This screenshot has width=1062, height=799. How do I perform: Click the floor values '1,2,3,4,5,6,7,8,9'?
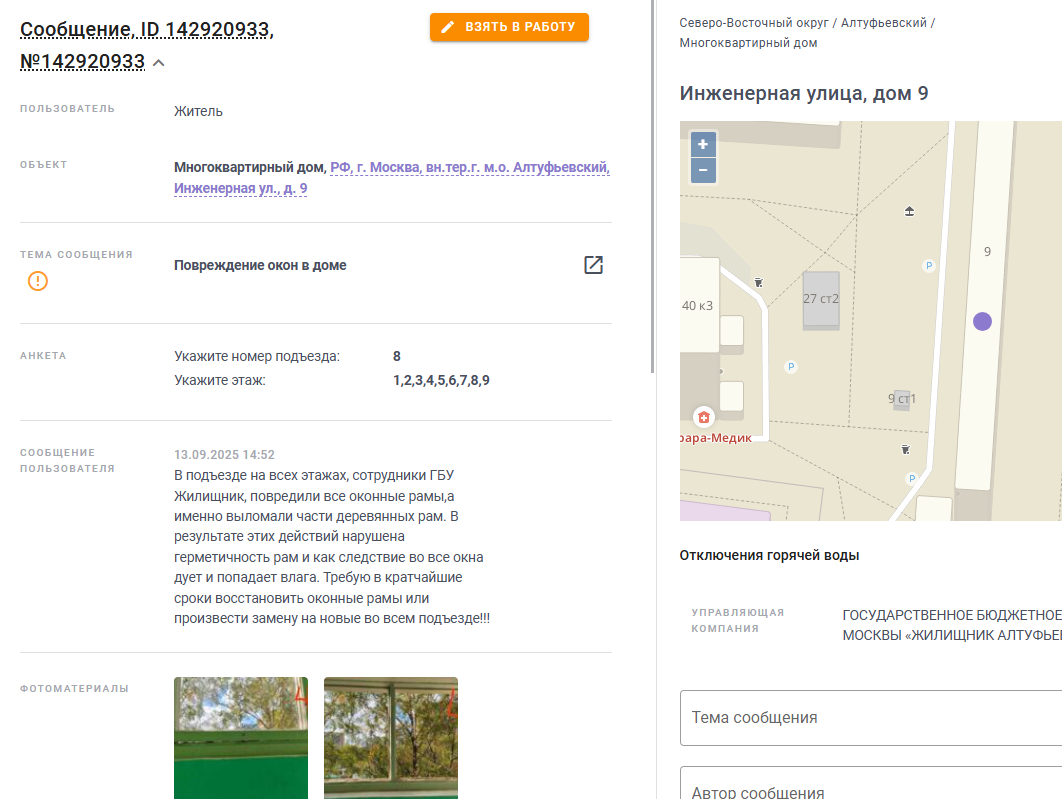pos(441,381)
